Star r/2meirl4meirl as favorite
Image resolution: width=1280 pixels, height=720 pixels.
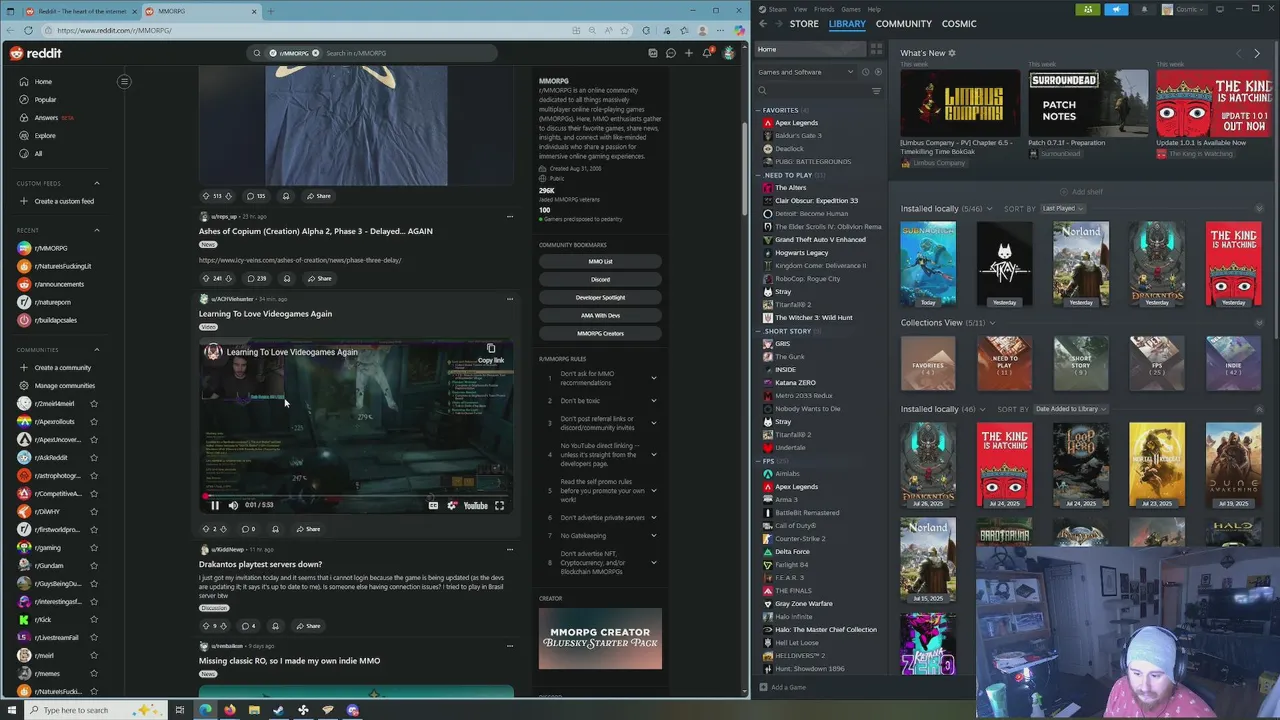[x=94, y=404]
